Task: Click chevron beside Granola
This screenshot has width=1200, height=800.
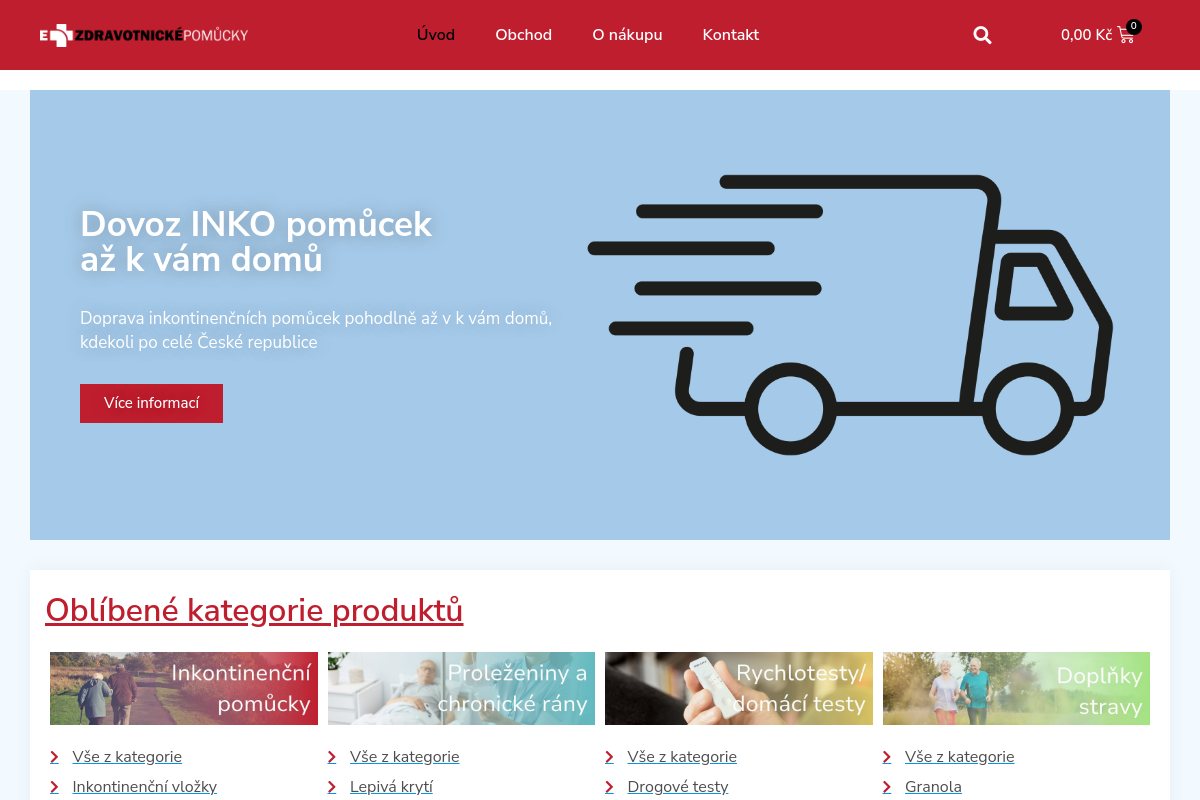Action: pyautogui.click(x=887, y=787)
